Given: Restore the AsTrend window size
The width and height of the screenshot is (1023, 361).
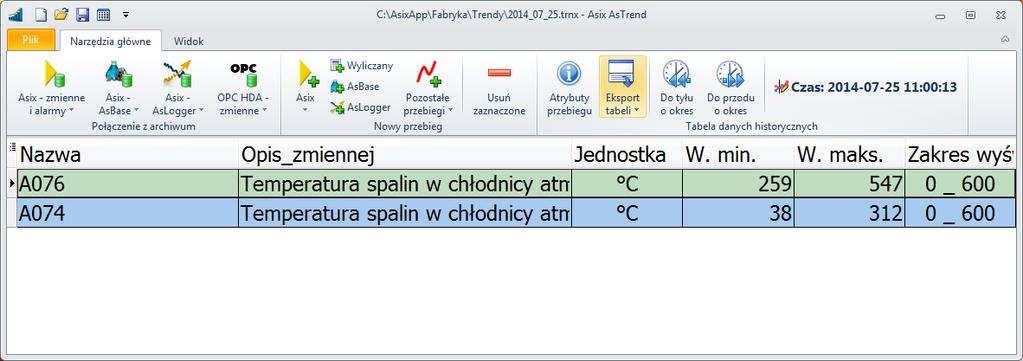Looking at the screenshot, I should point(971,15).
